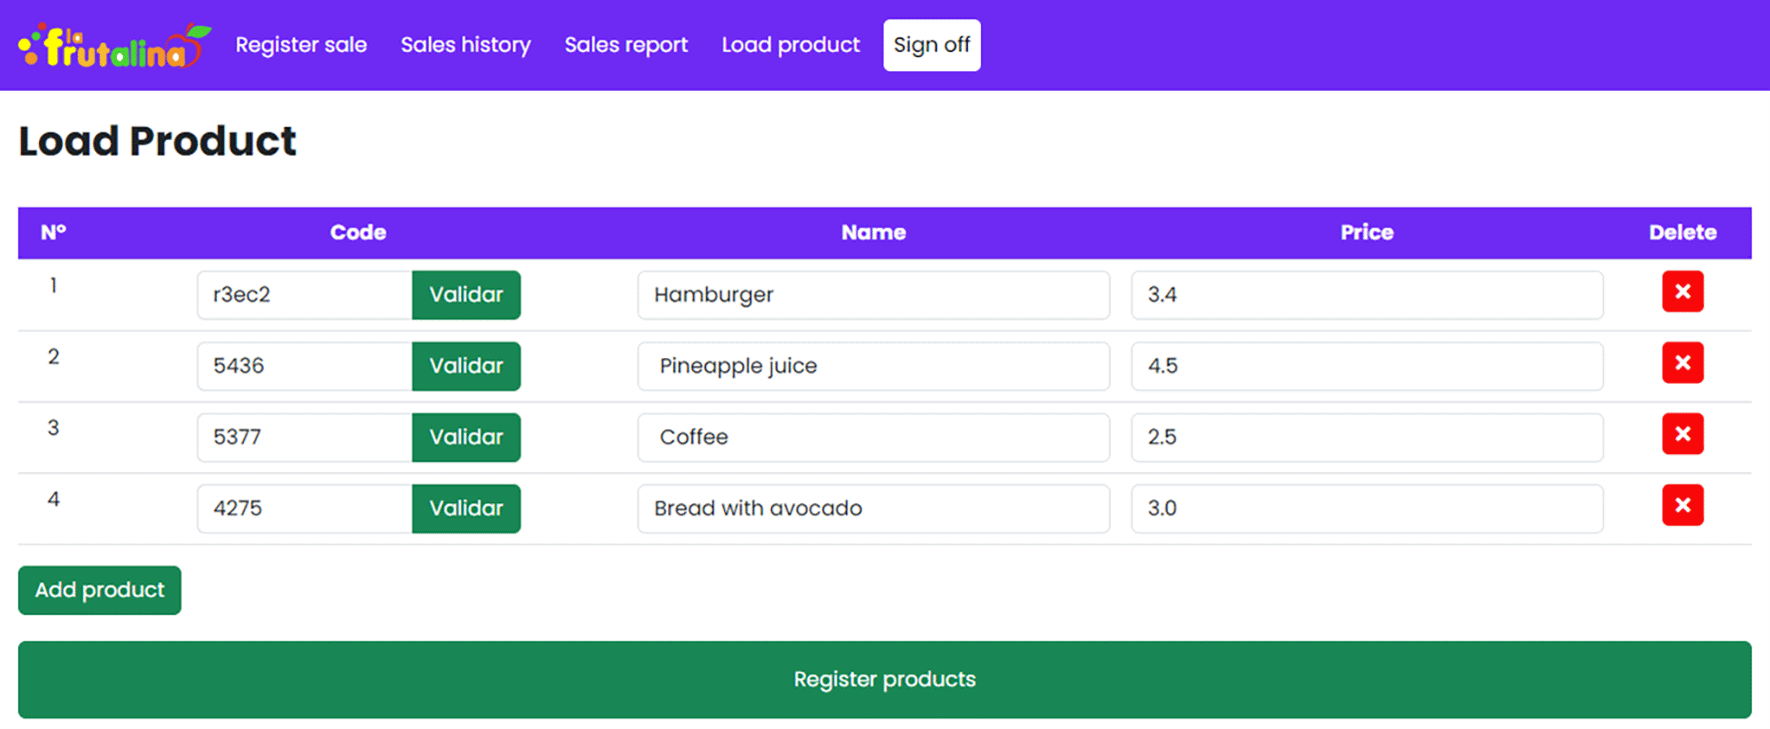
Task: Click the Sign off button
Action: [931, 45]
